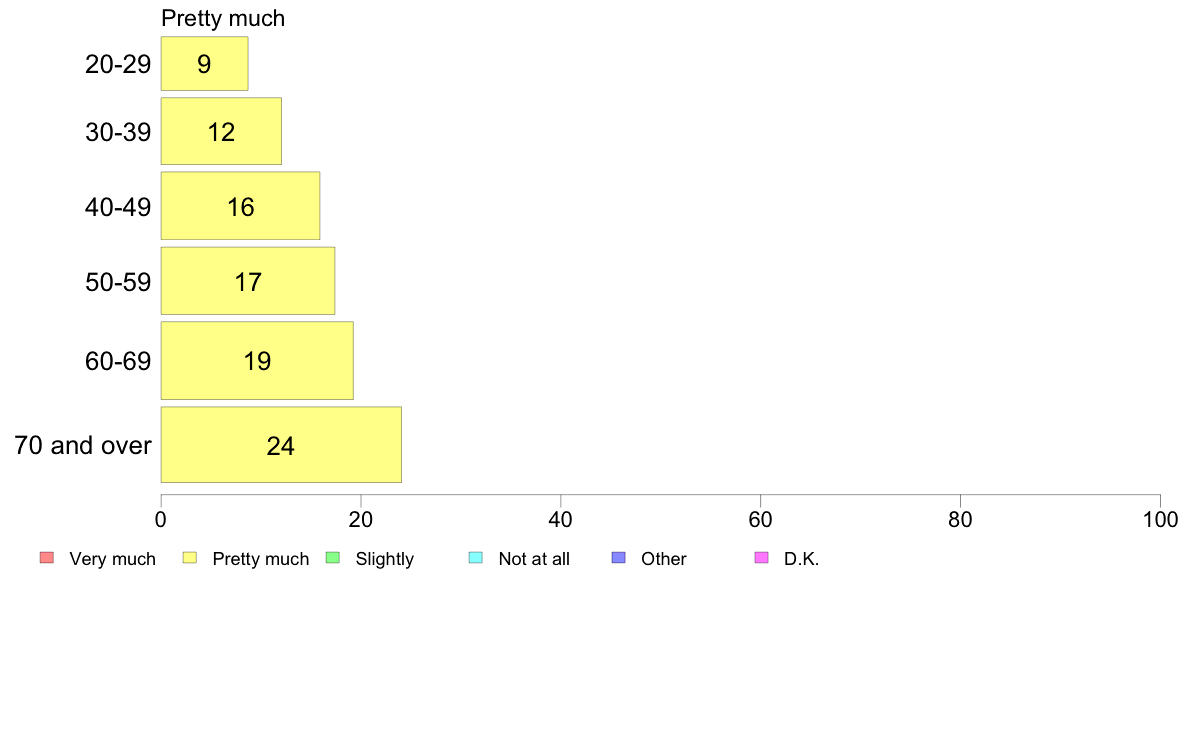The image size is (1188, 736).
Task: Click the "Very much" legend label text
Action: (x=112, y=559)
